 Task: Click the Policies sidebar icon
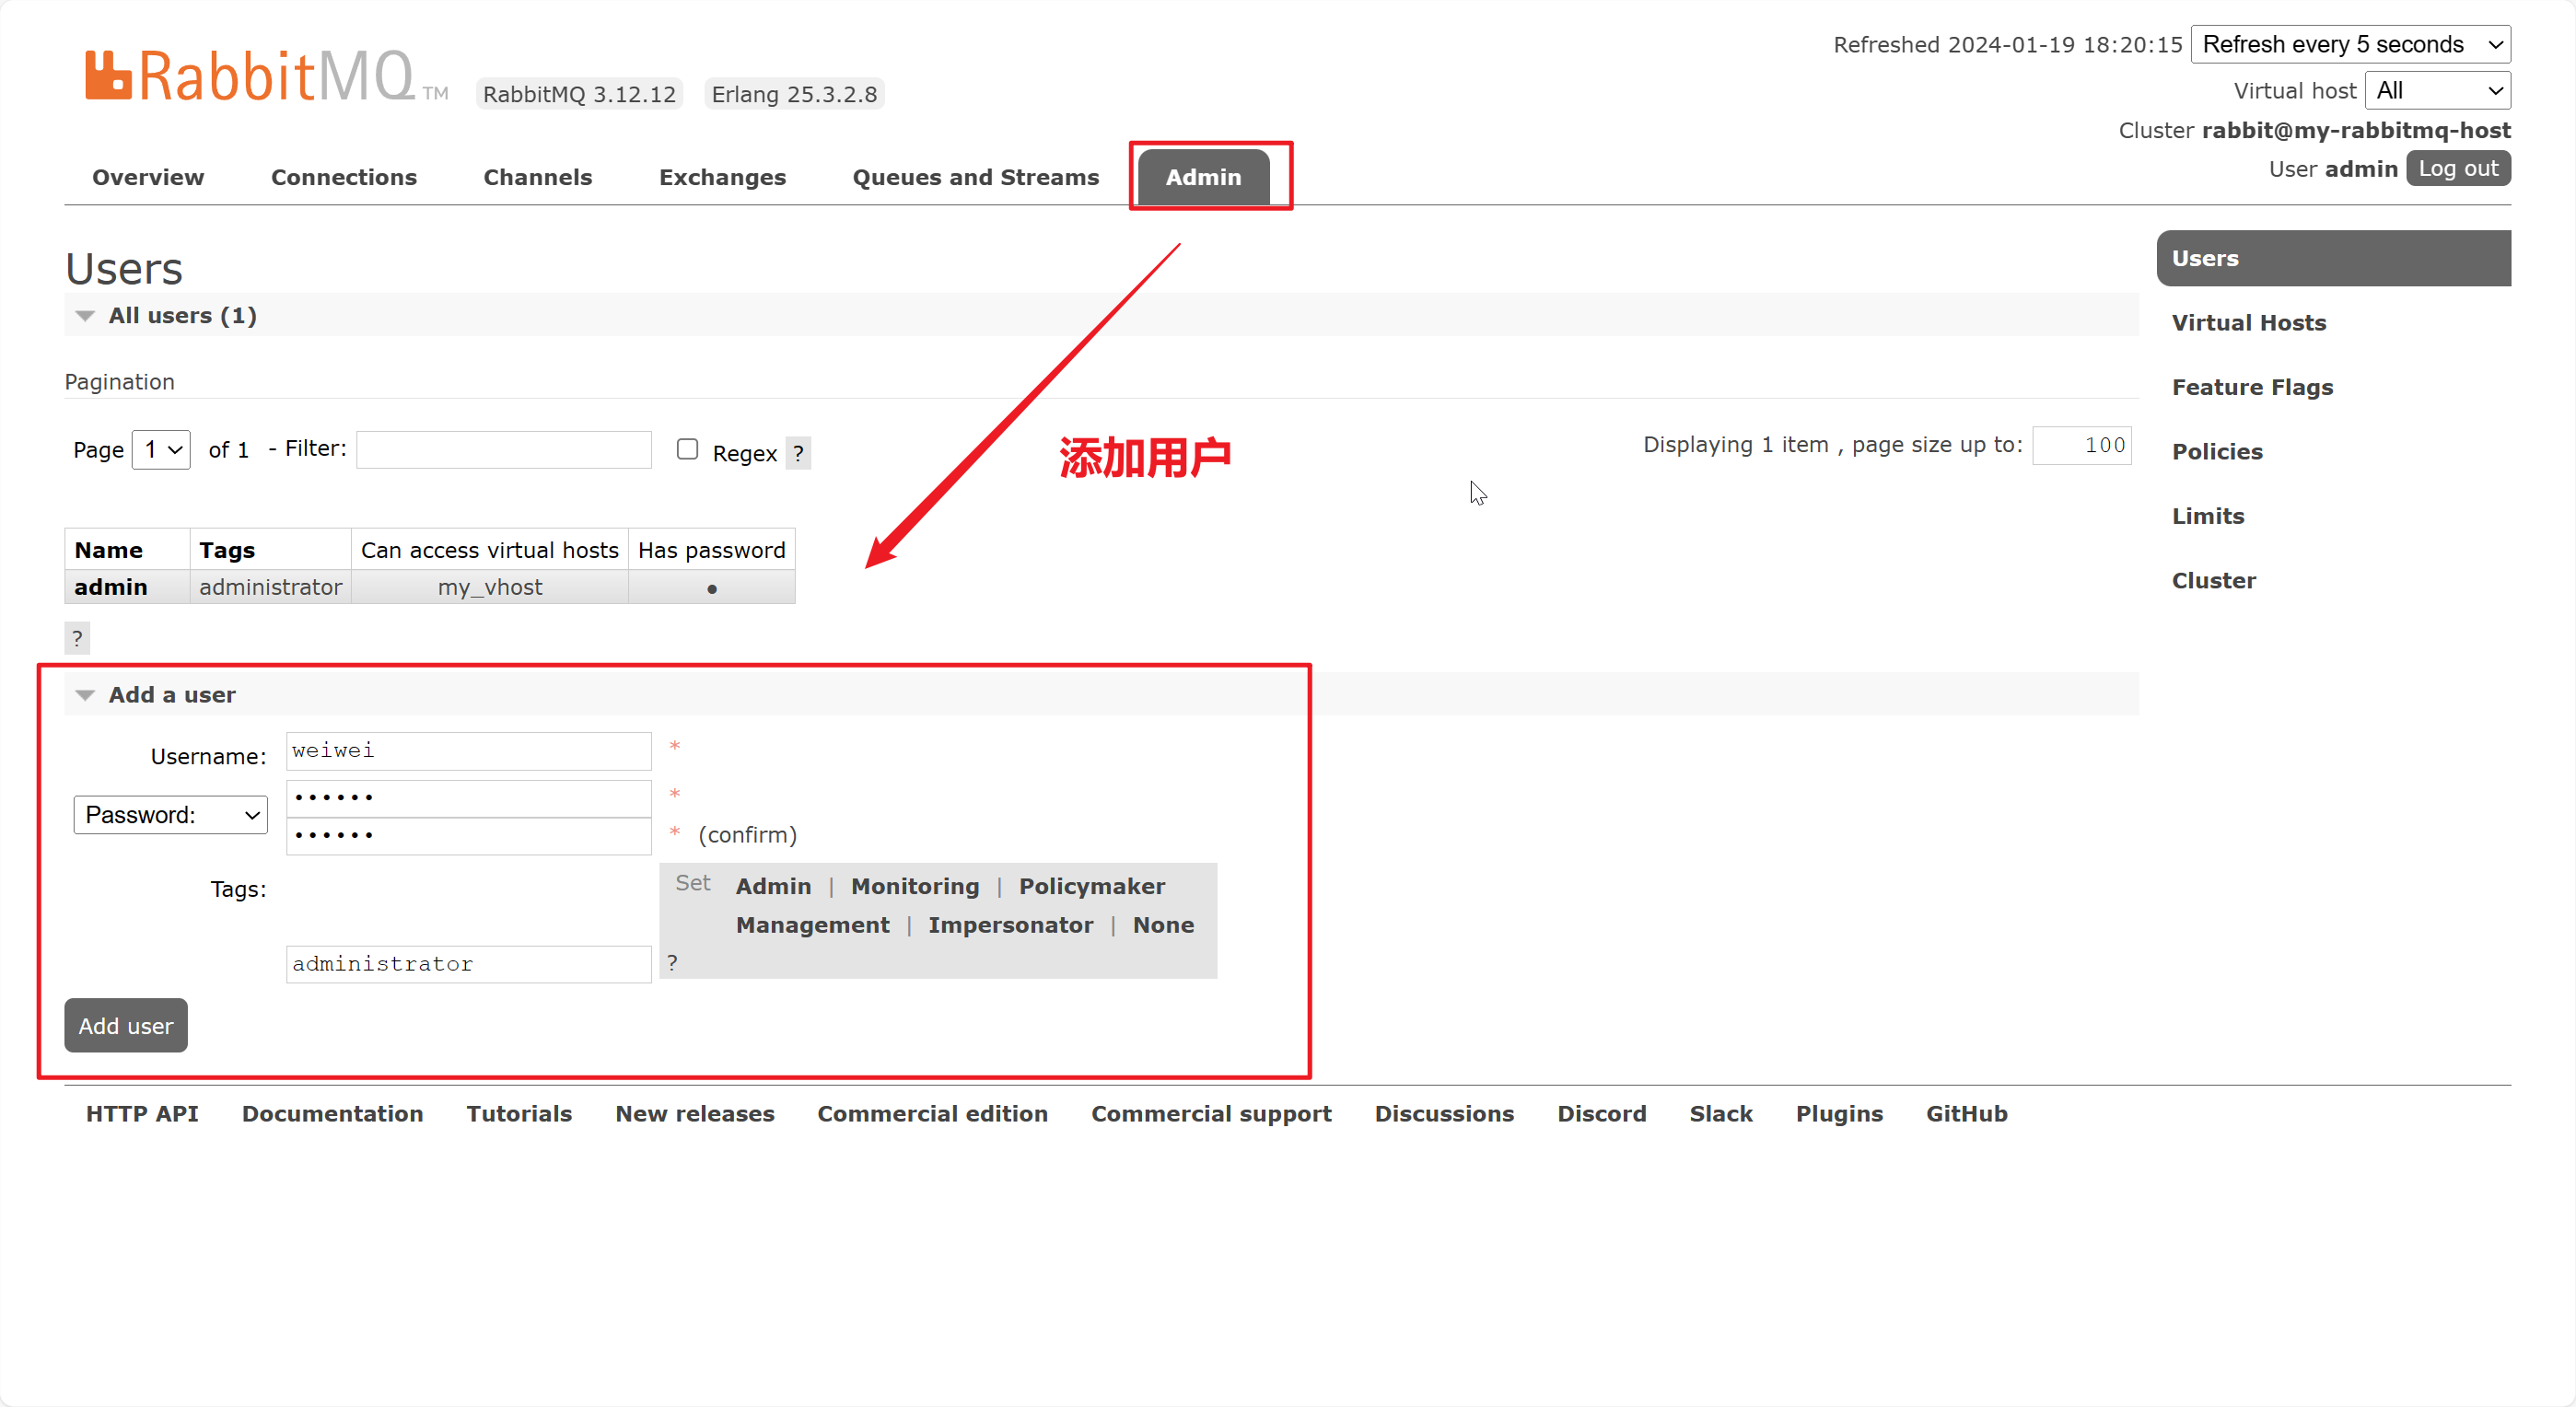click(2218, 452)
